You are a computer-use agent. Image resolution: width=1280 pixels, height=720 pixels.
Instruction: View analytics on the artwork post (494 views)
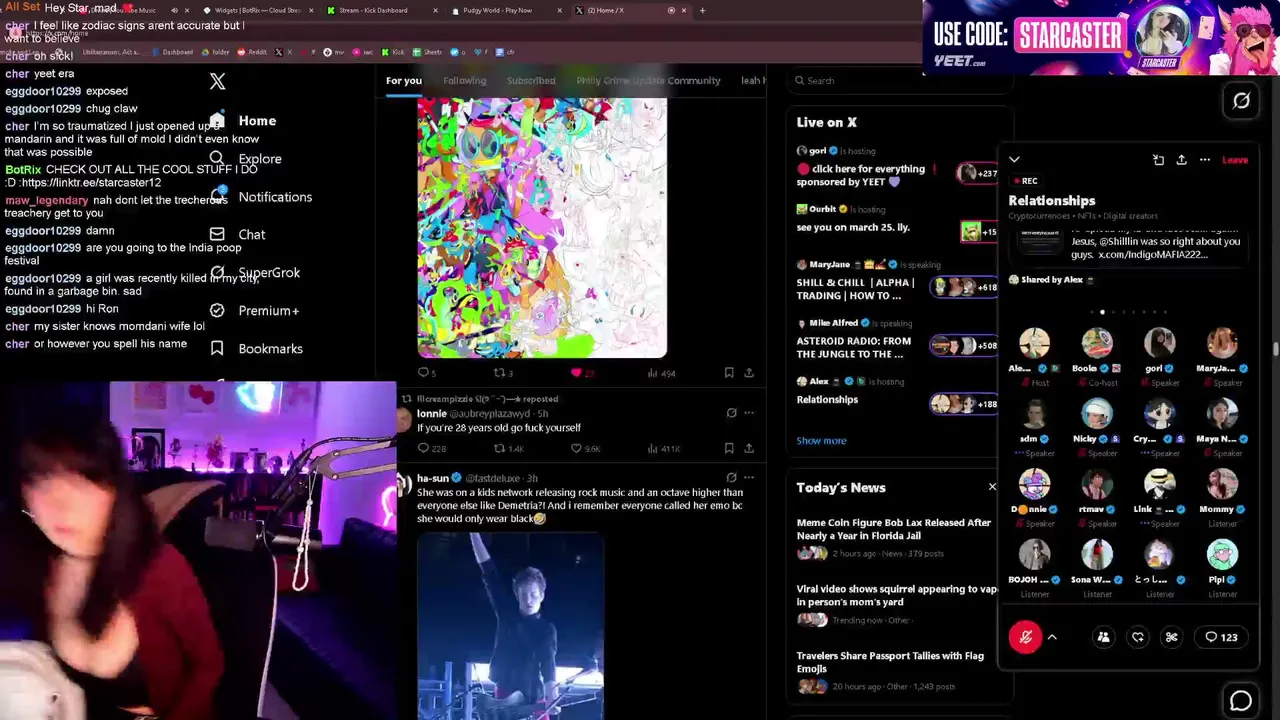tap(661, 373)
